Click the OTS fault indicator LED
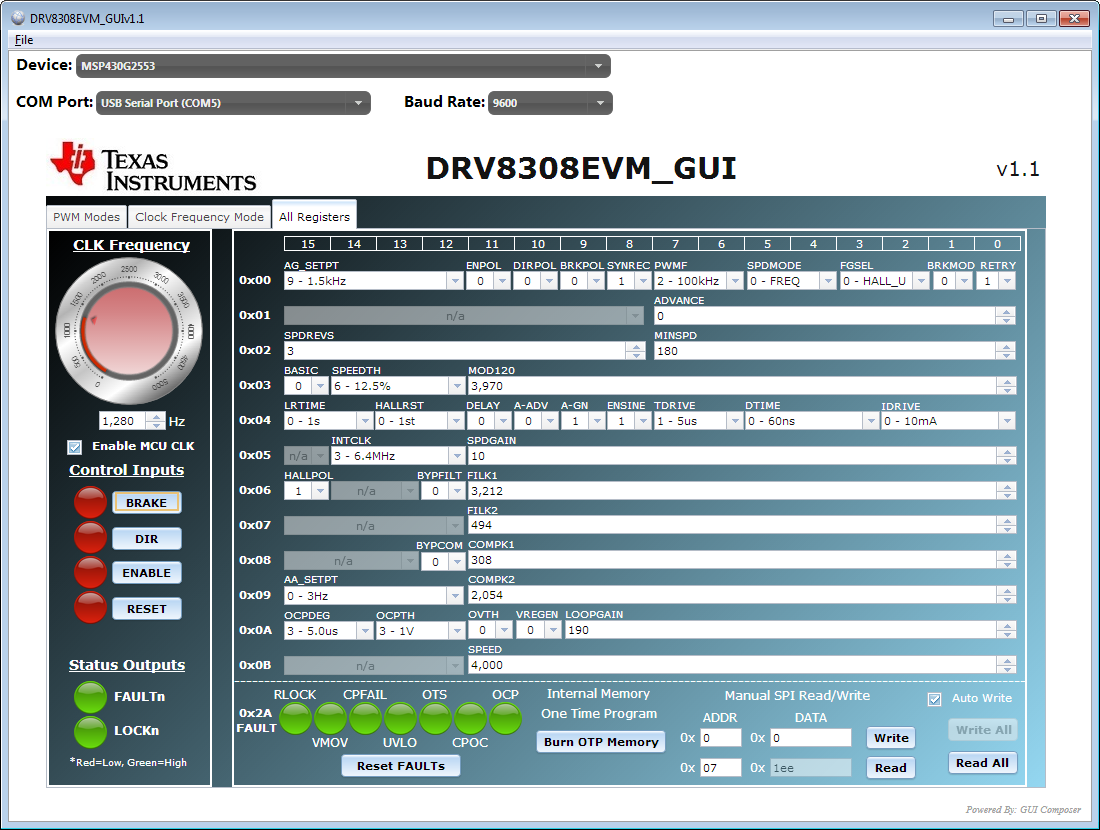 tap(436, 718)
